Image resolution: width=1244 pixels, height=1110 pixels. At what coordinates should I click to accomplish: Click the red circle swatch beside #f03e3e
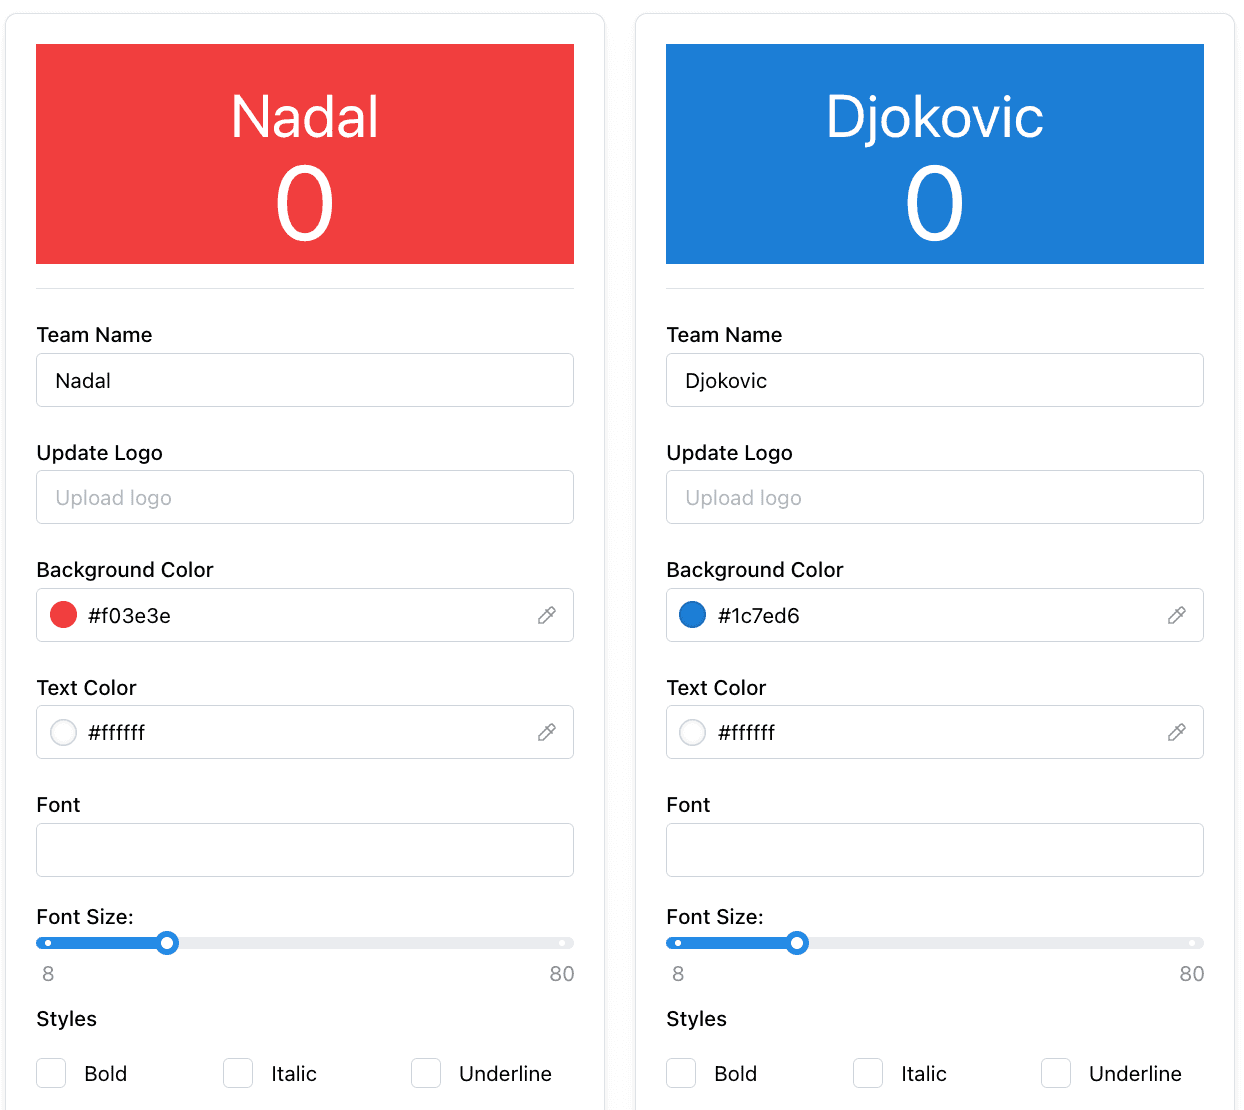(63, 614)
